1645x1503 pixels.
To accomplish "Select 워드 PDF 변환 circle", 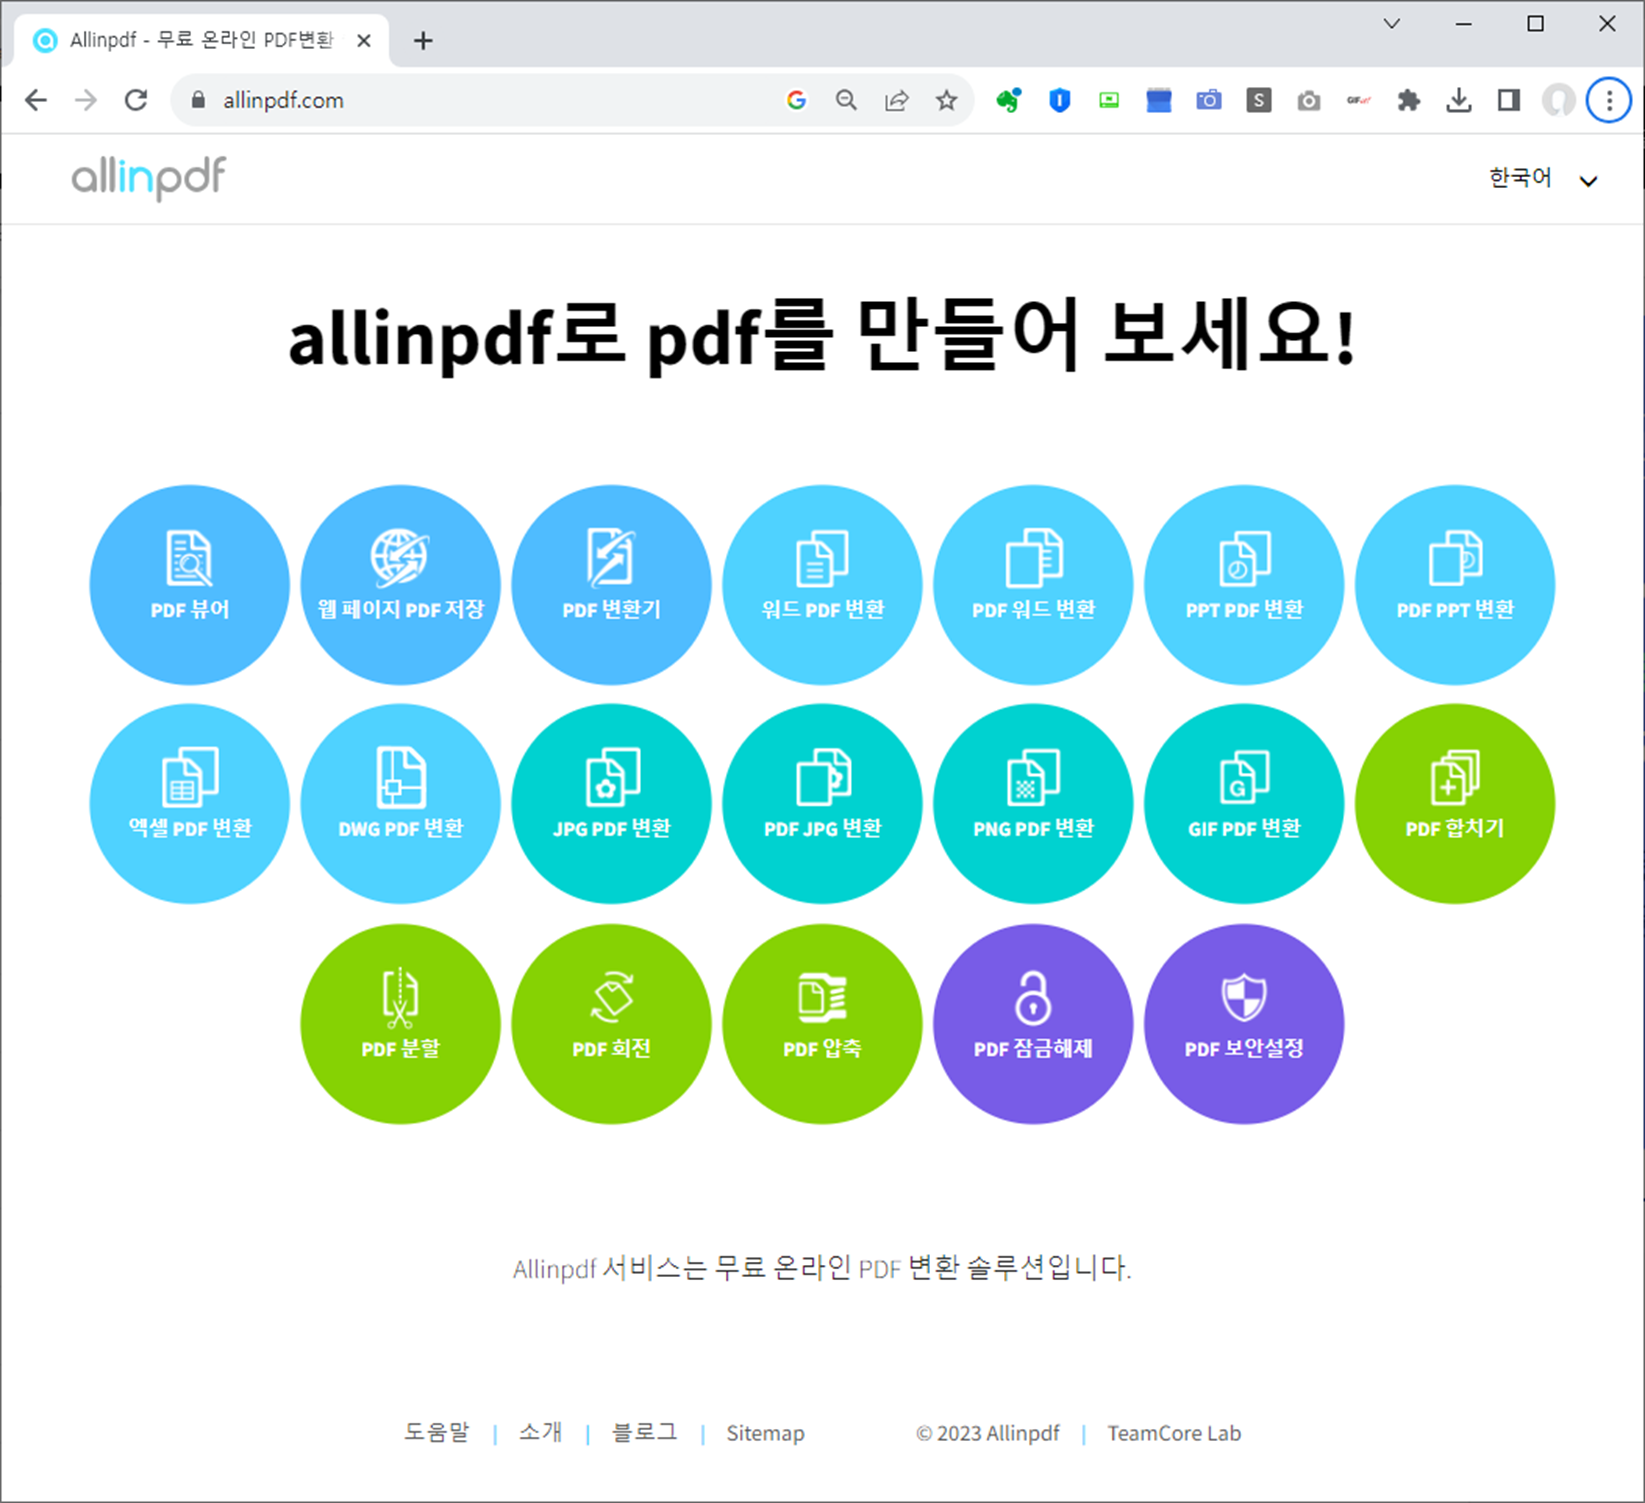I will click(823, 585).
